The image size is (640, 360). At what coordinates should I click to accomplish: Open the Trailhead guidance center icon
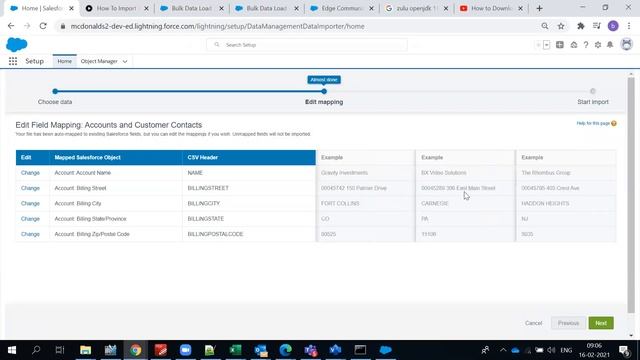pyautogui.click(x=573, y=45)
